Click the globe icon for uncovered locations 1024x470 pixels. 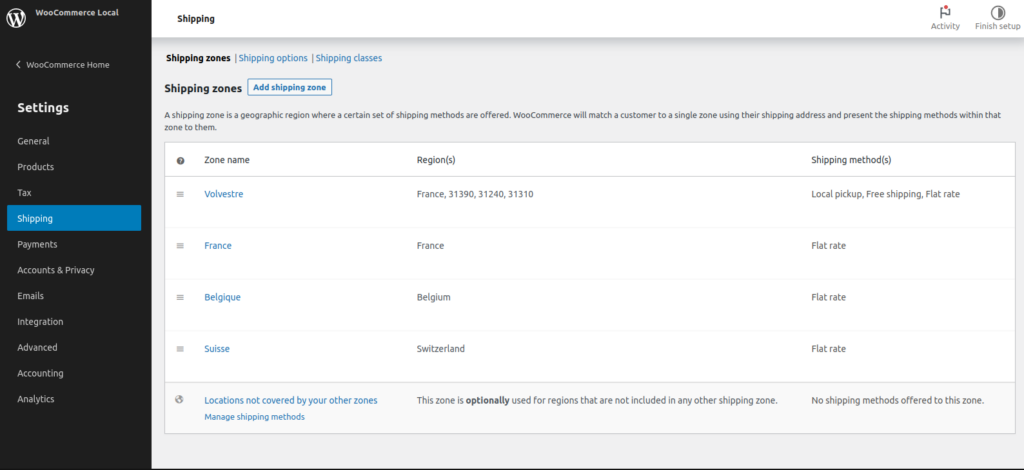coord(180,400)
